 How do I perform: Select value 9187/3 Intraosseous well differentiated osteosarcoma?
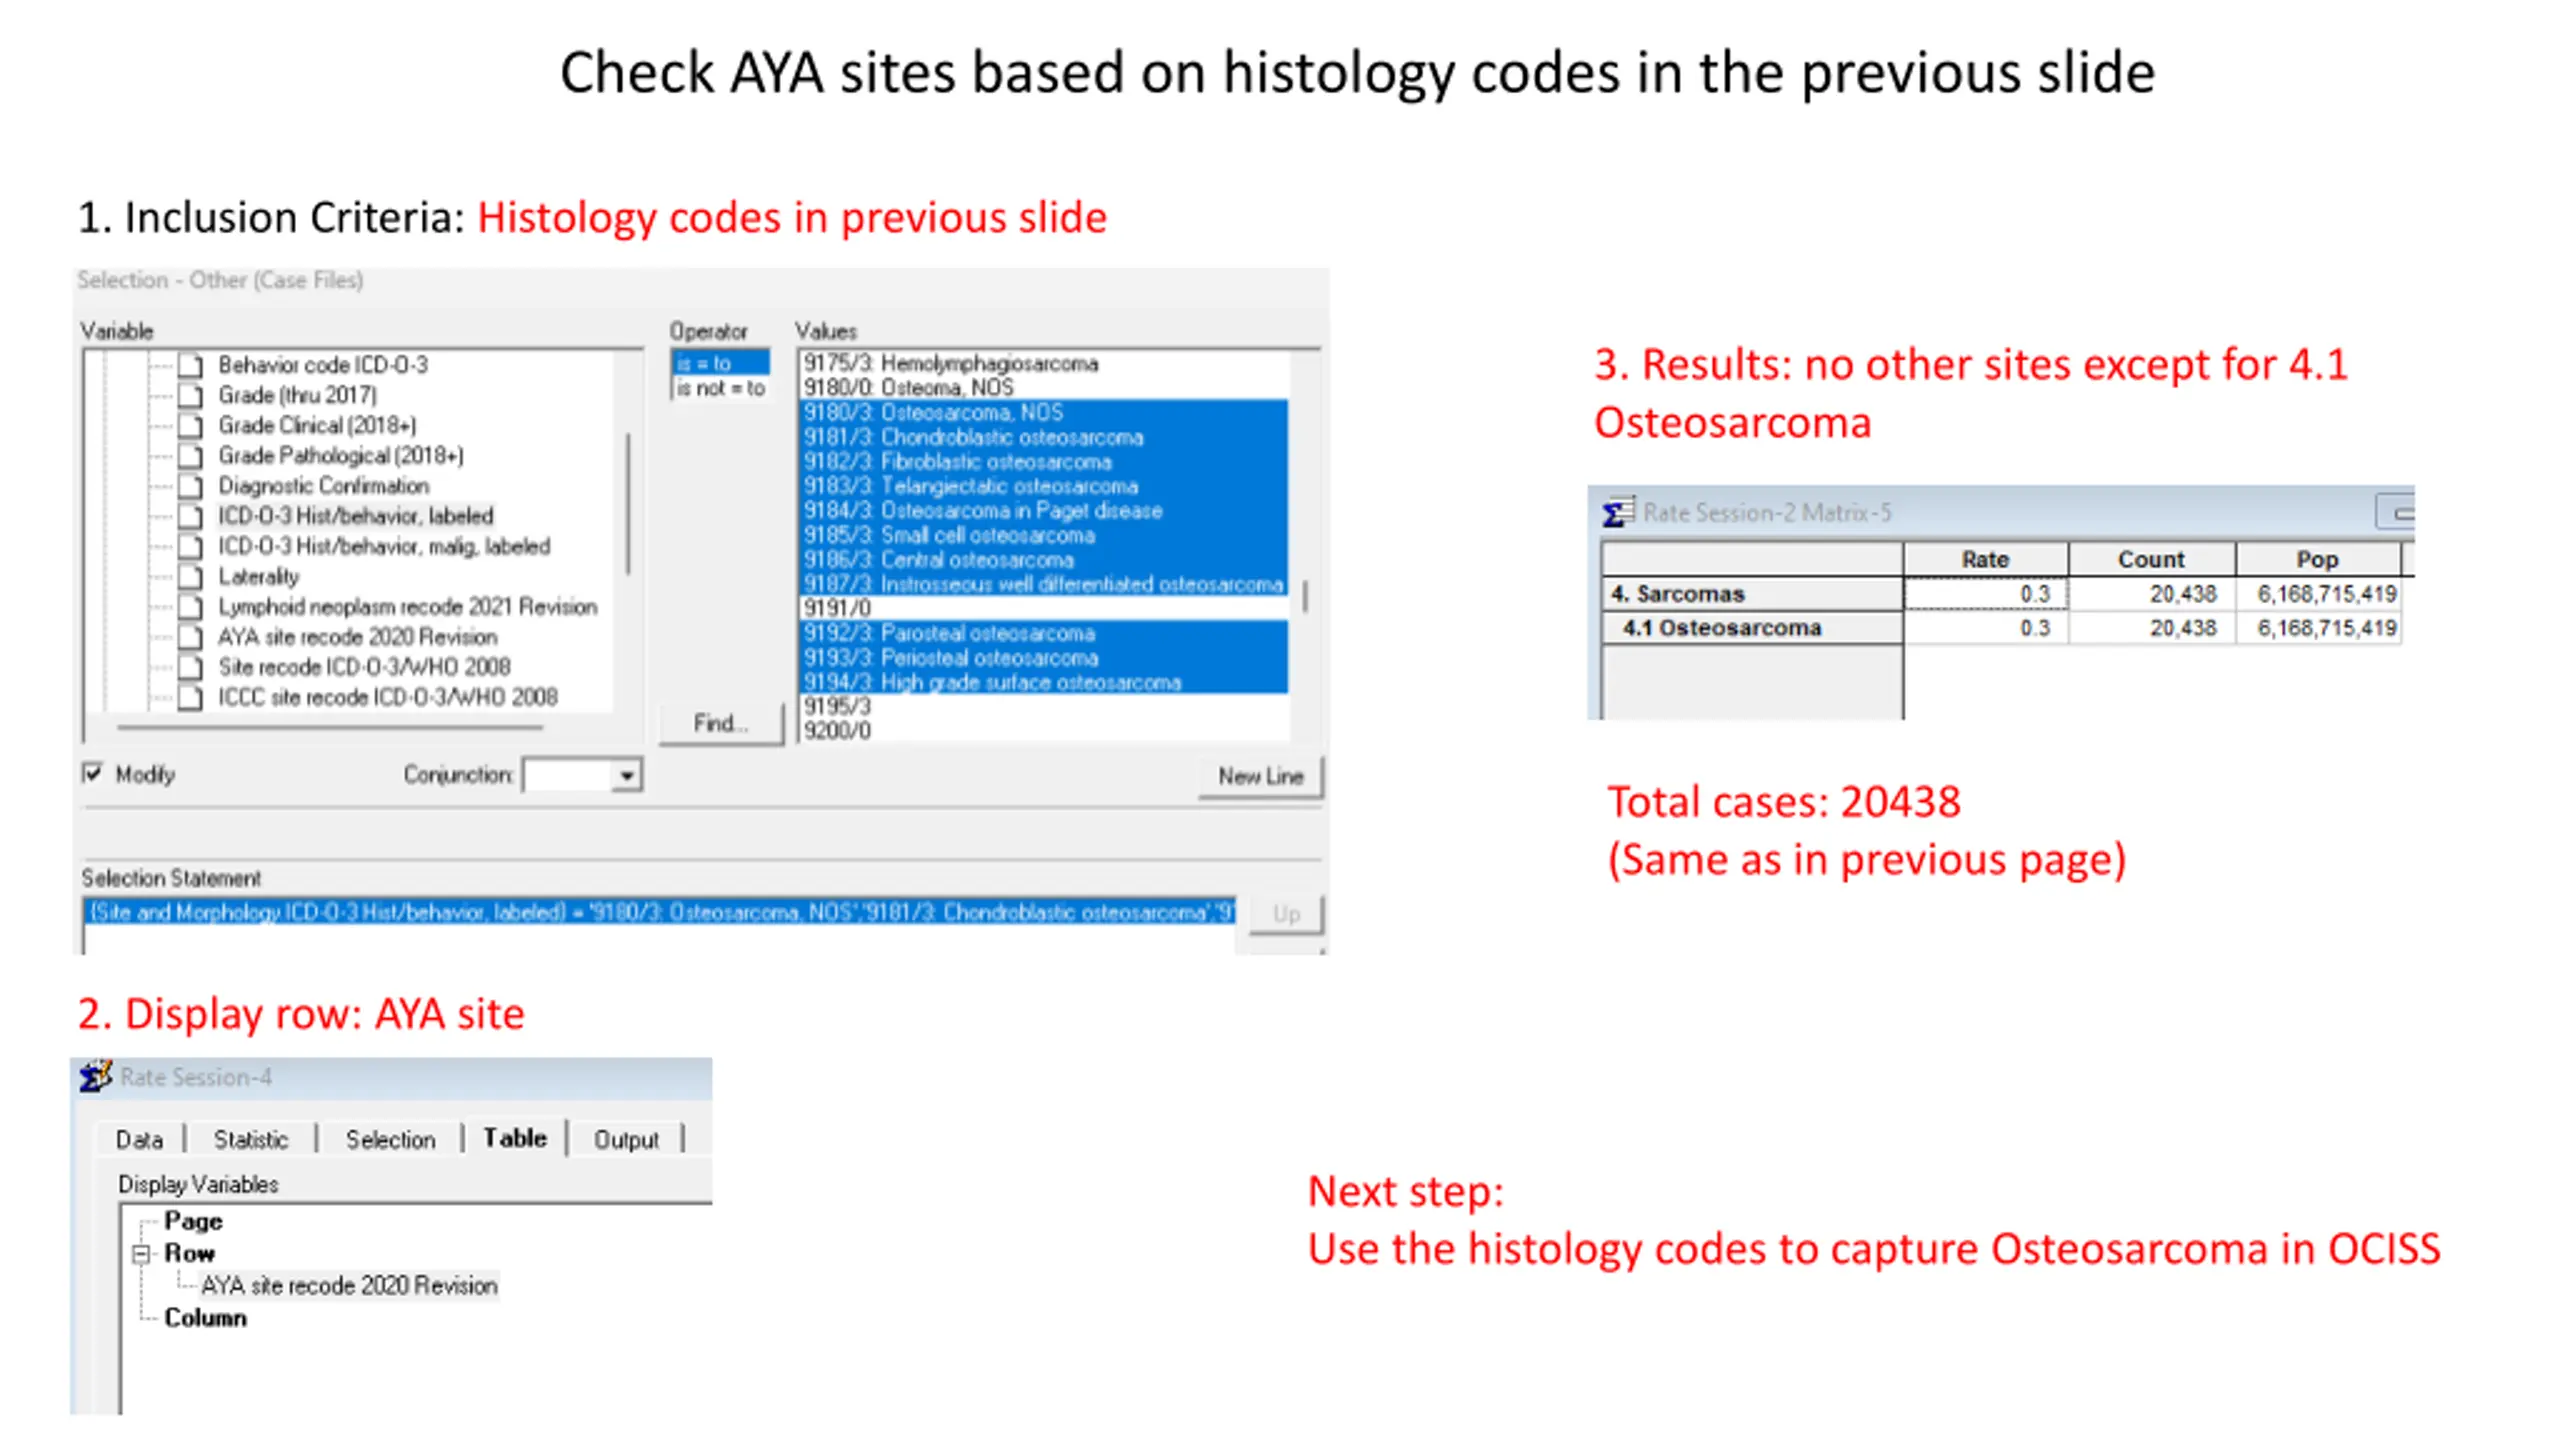(1043, 584)
